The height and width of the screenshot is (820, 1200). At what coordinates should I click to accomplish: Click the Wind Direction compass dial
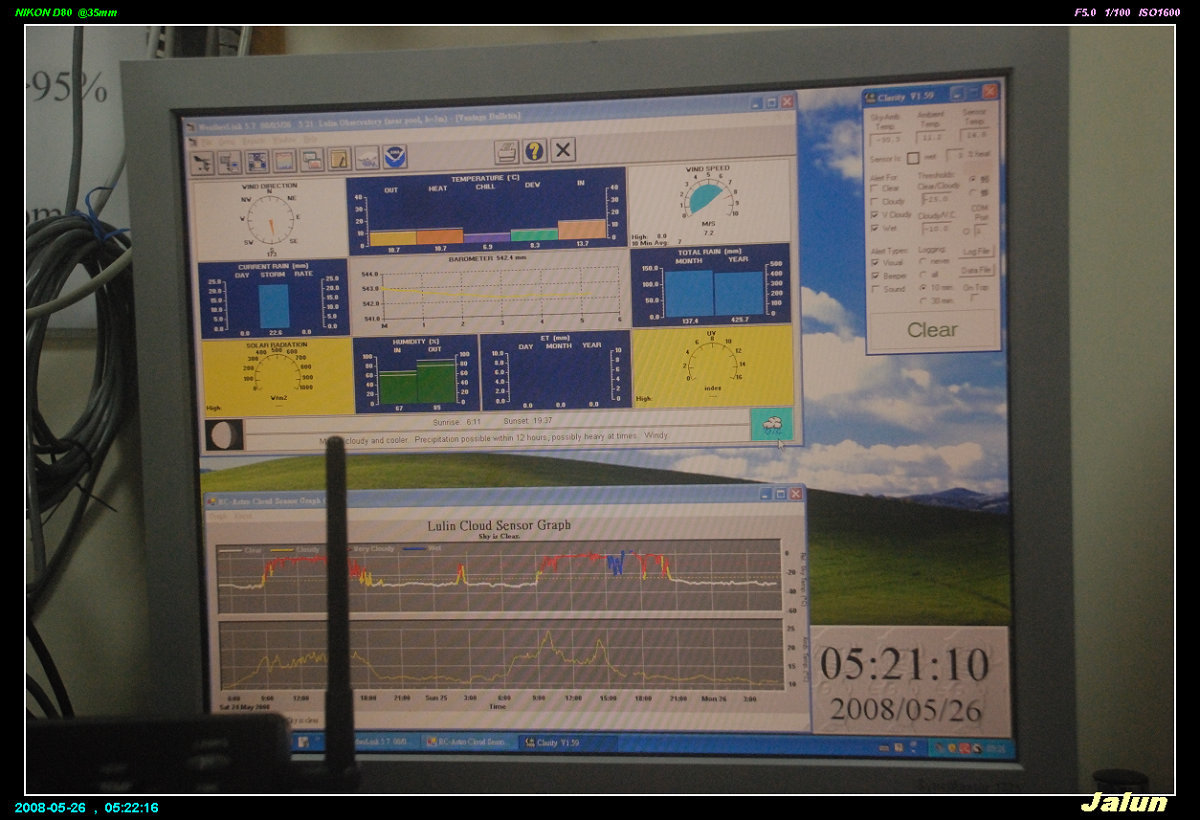point(269,220)
